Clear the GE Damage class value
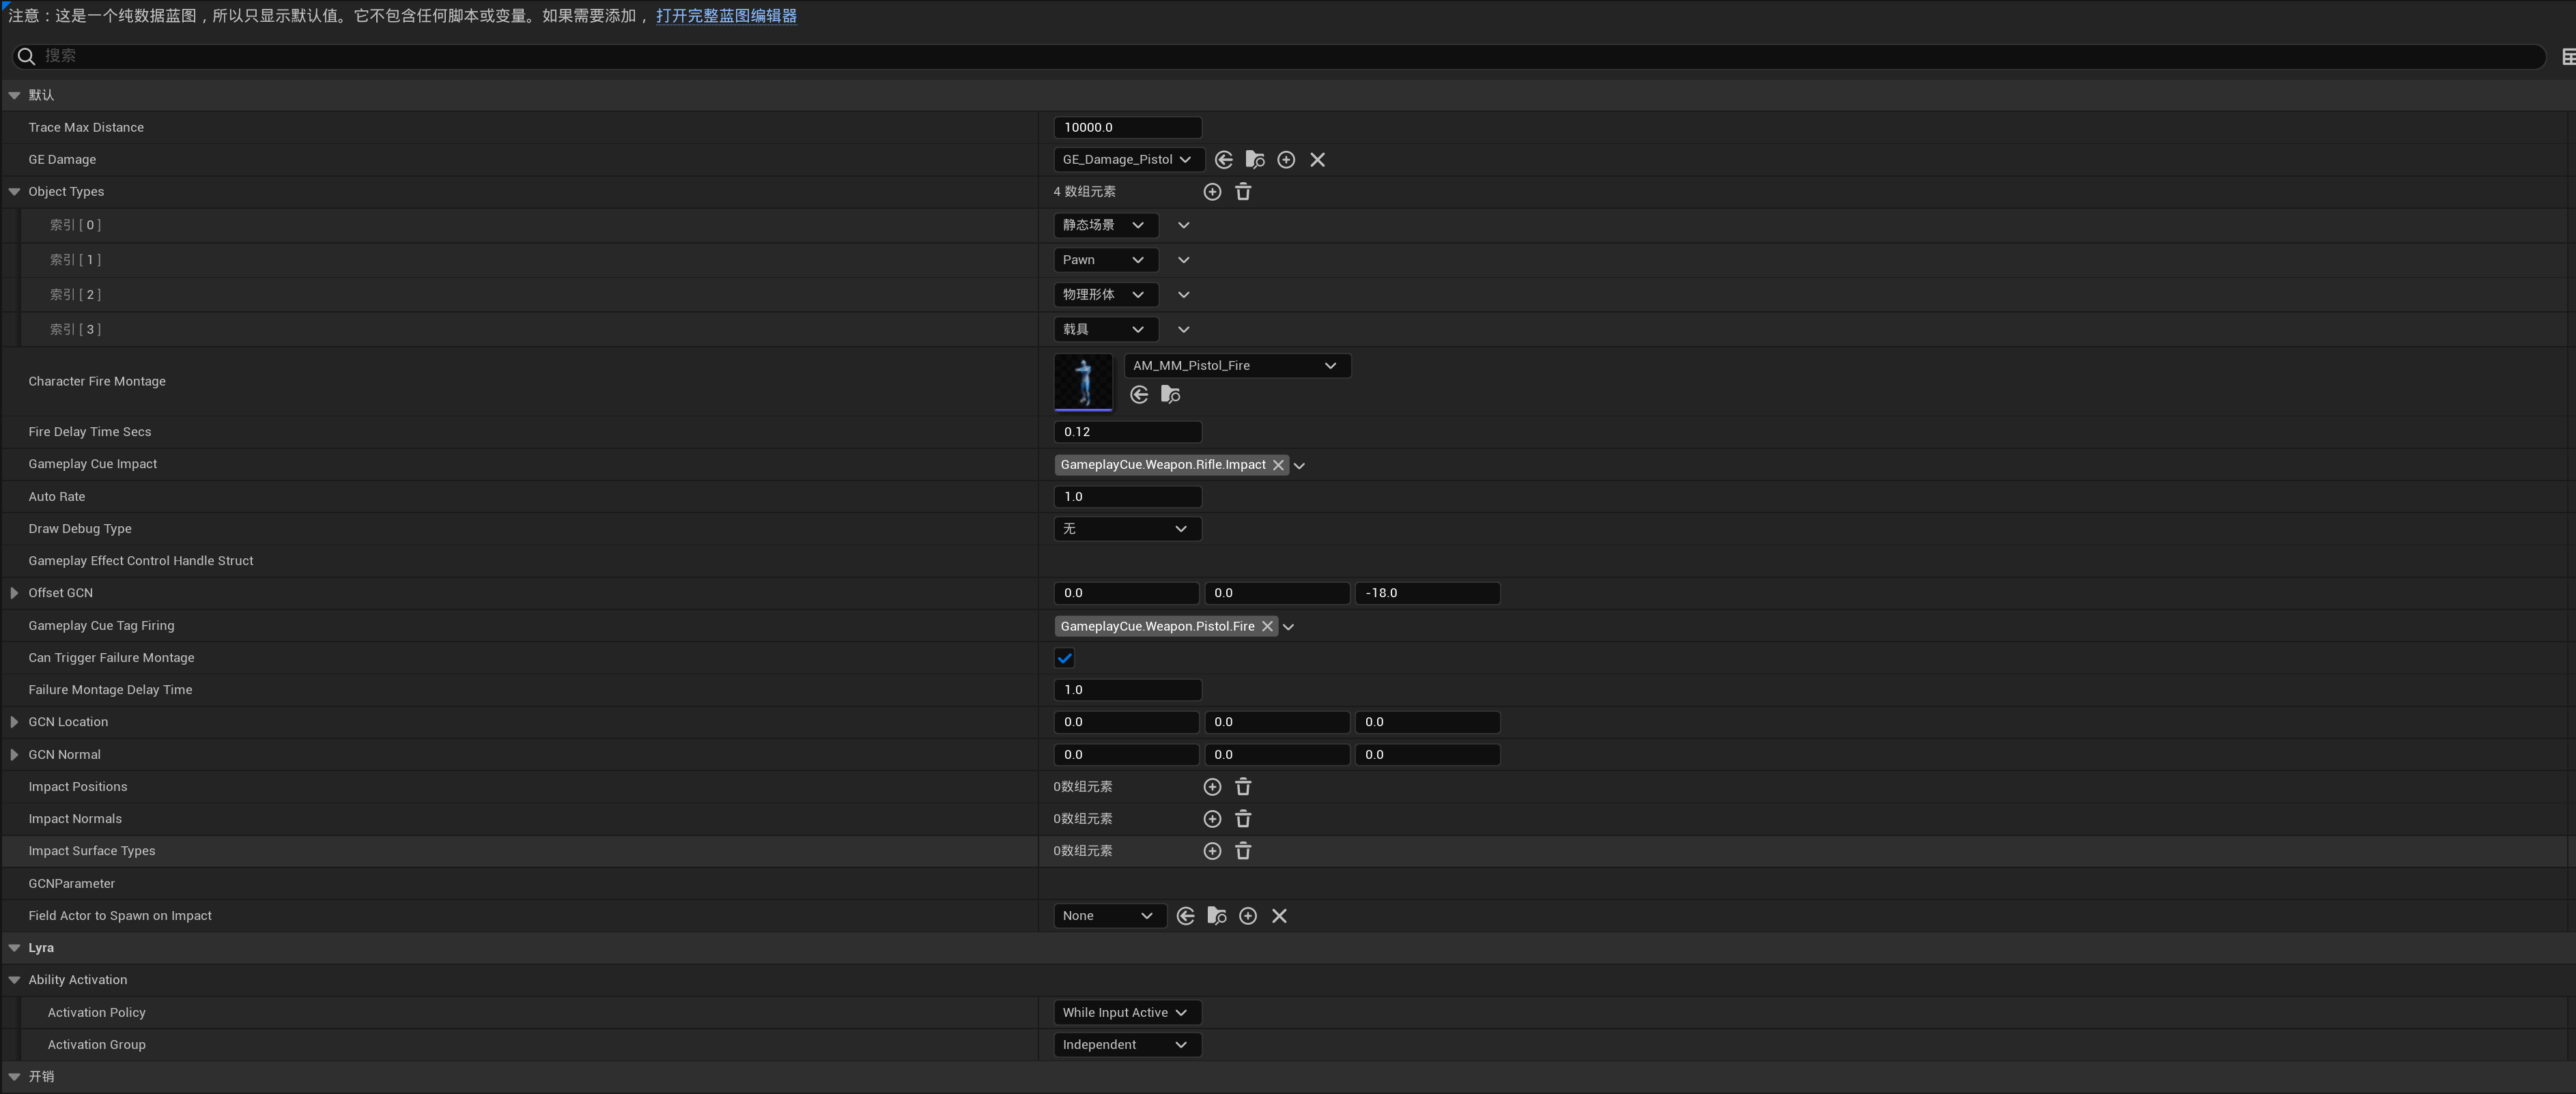Image resolution: width=2576 pixels, height=1094 pixels. [1317, 160]
